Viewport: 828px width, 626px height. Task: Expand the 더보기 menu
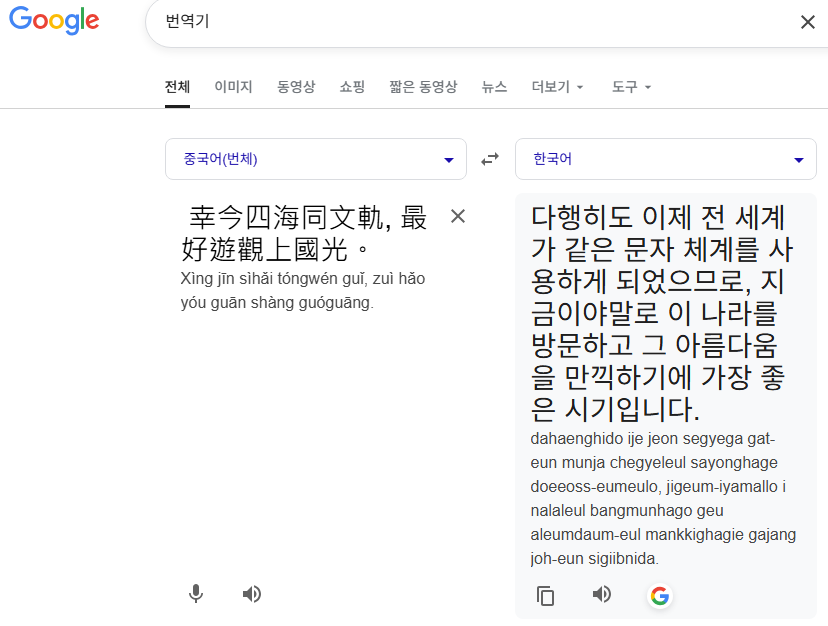click(x=557, y=87)
